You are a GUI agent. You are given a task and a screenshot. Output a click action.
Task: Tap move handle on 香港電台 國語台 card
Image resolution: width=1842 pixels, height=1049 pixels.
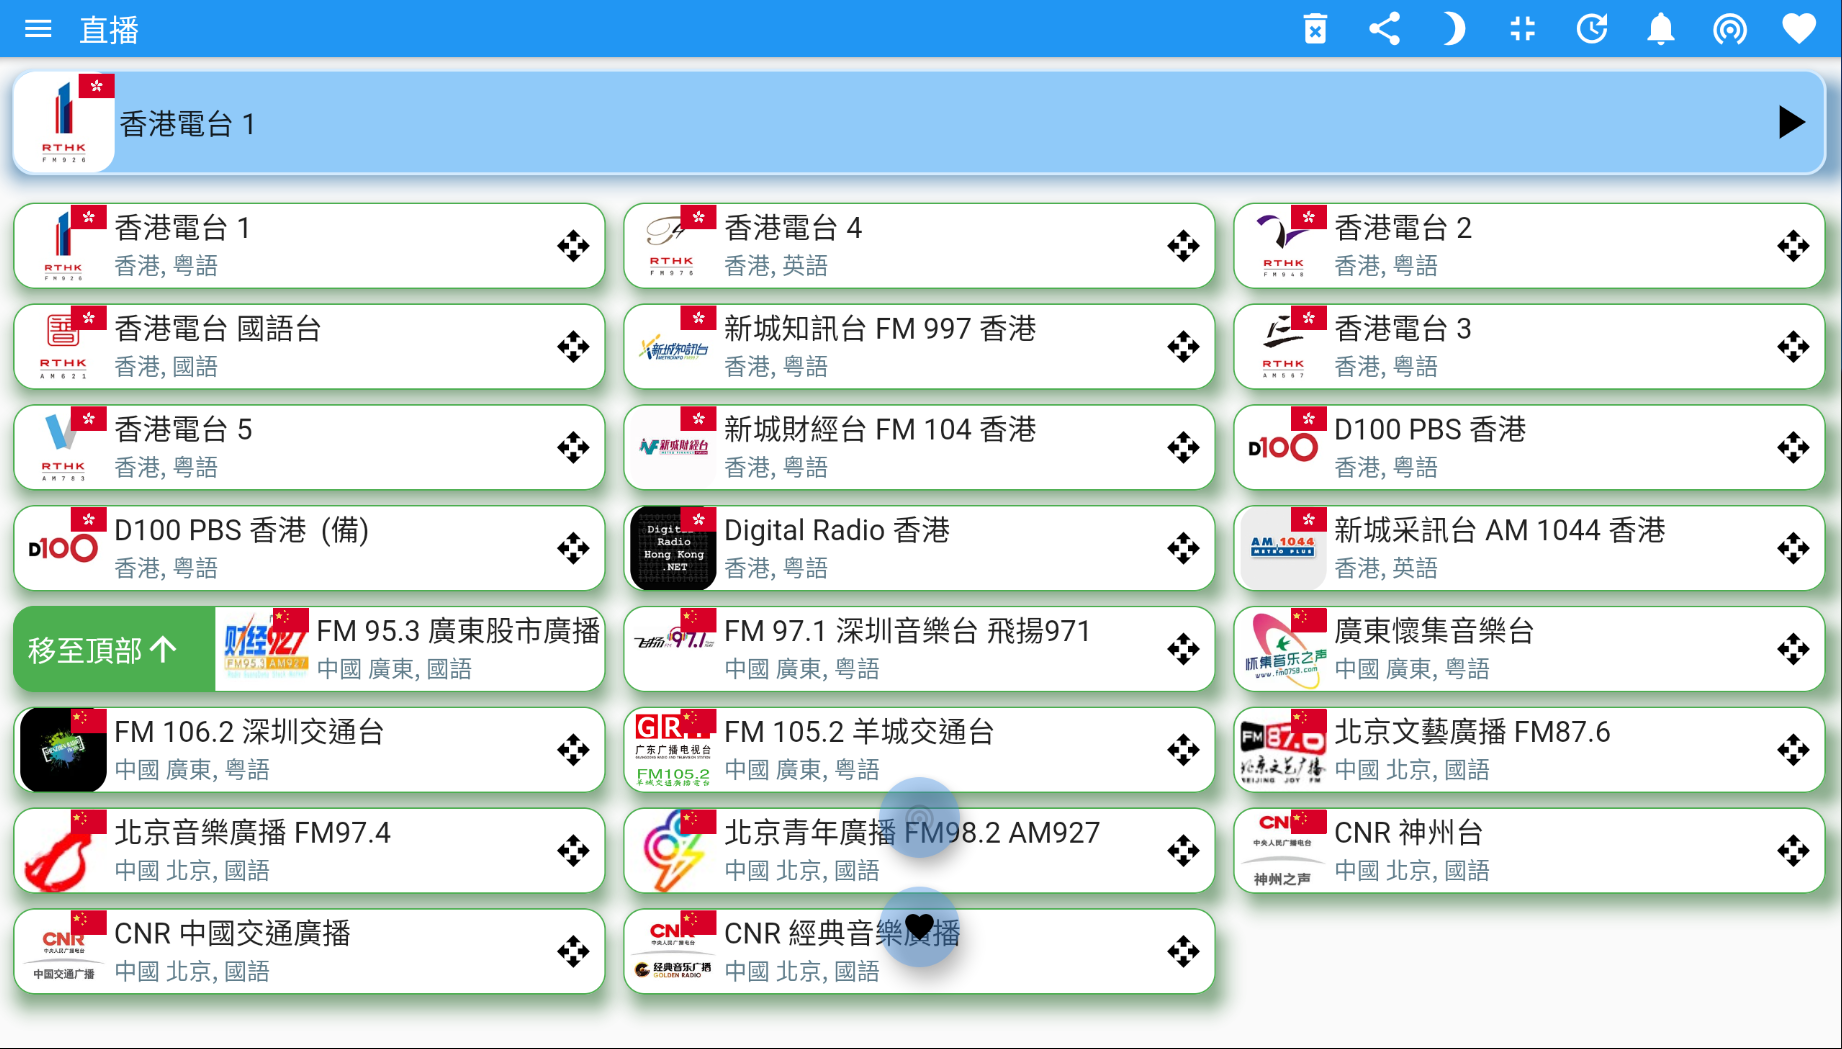click(x=573, y=347)
